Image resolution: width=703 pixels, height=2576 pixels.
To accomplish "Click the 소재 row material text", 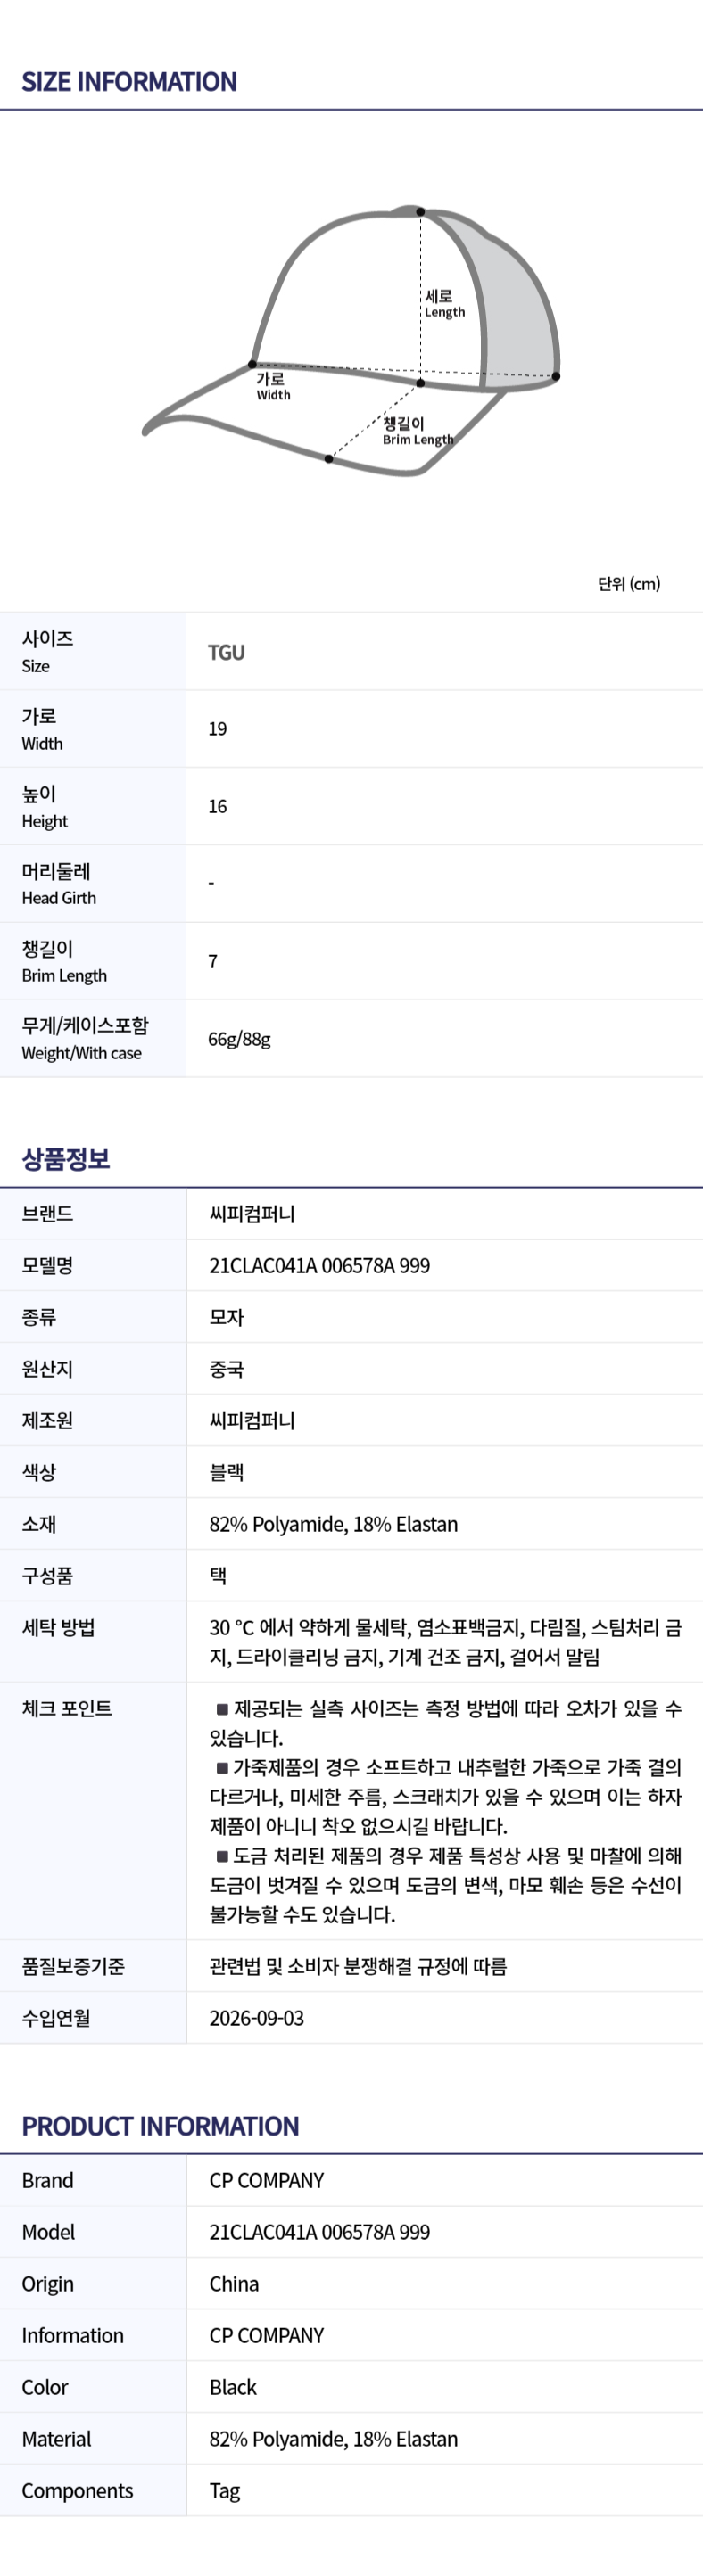I will 333,1524.
